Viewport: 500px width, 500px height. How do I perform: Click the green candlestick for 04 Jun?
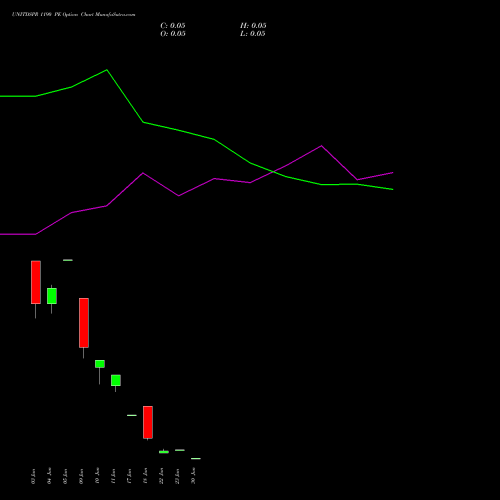(x=52, y=296)
